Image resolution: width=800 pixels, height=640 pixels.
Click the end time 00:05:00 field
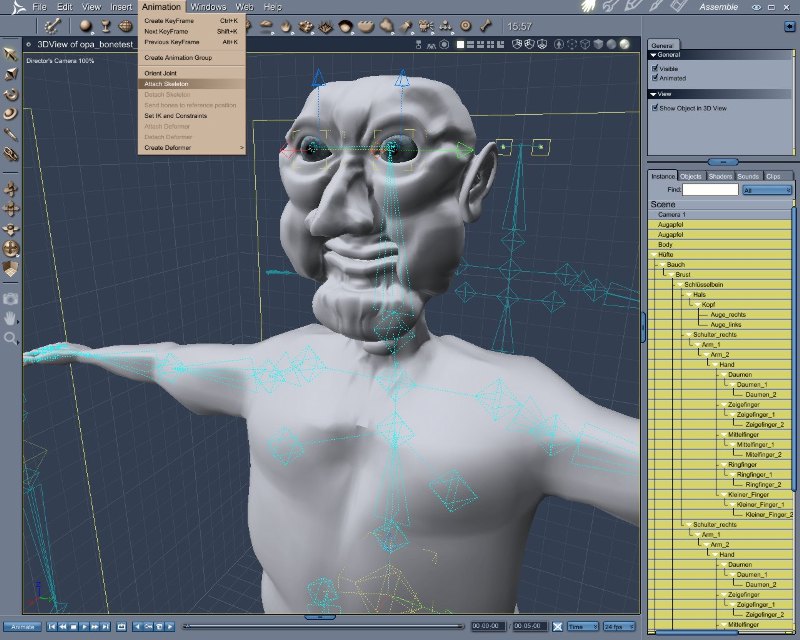click(530, 626)
